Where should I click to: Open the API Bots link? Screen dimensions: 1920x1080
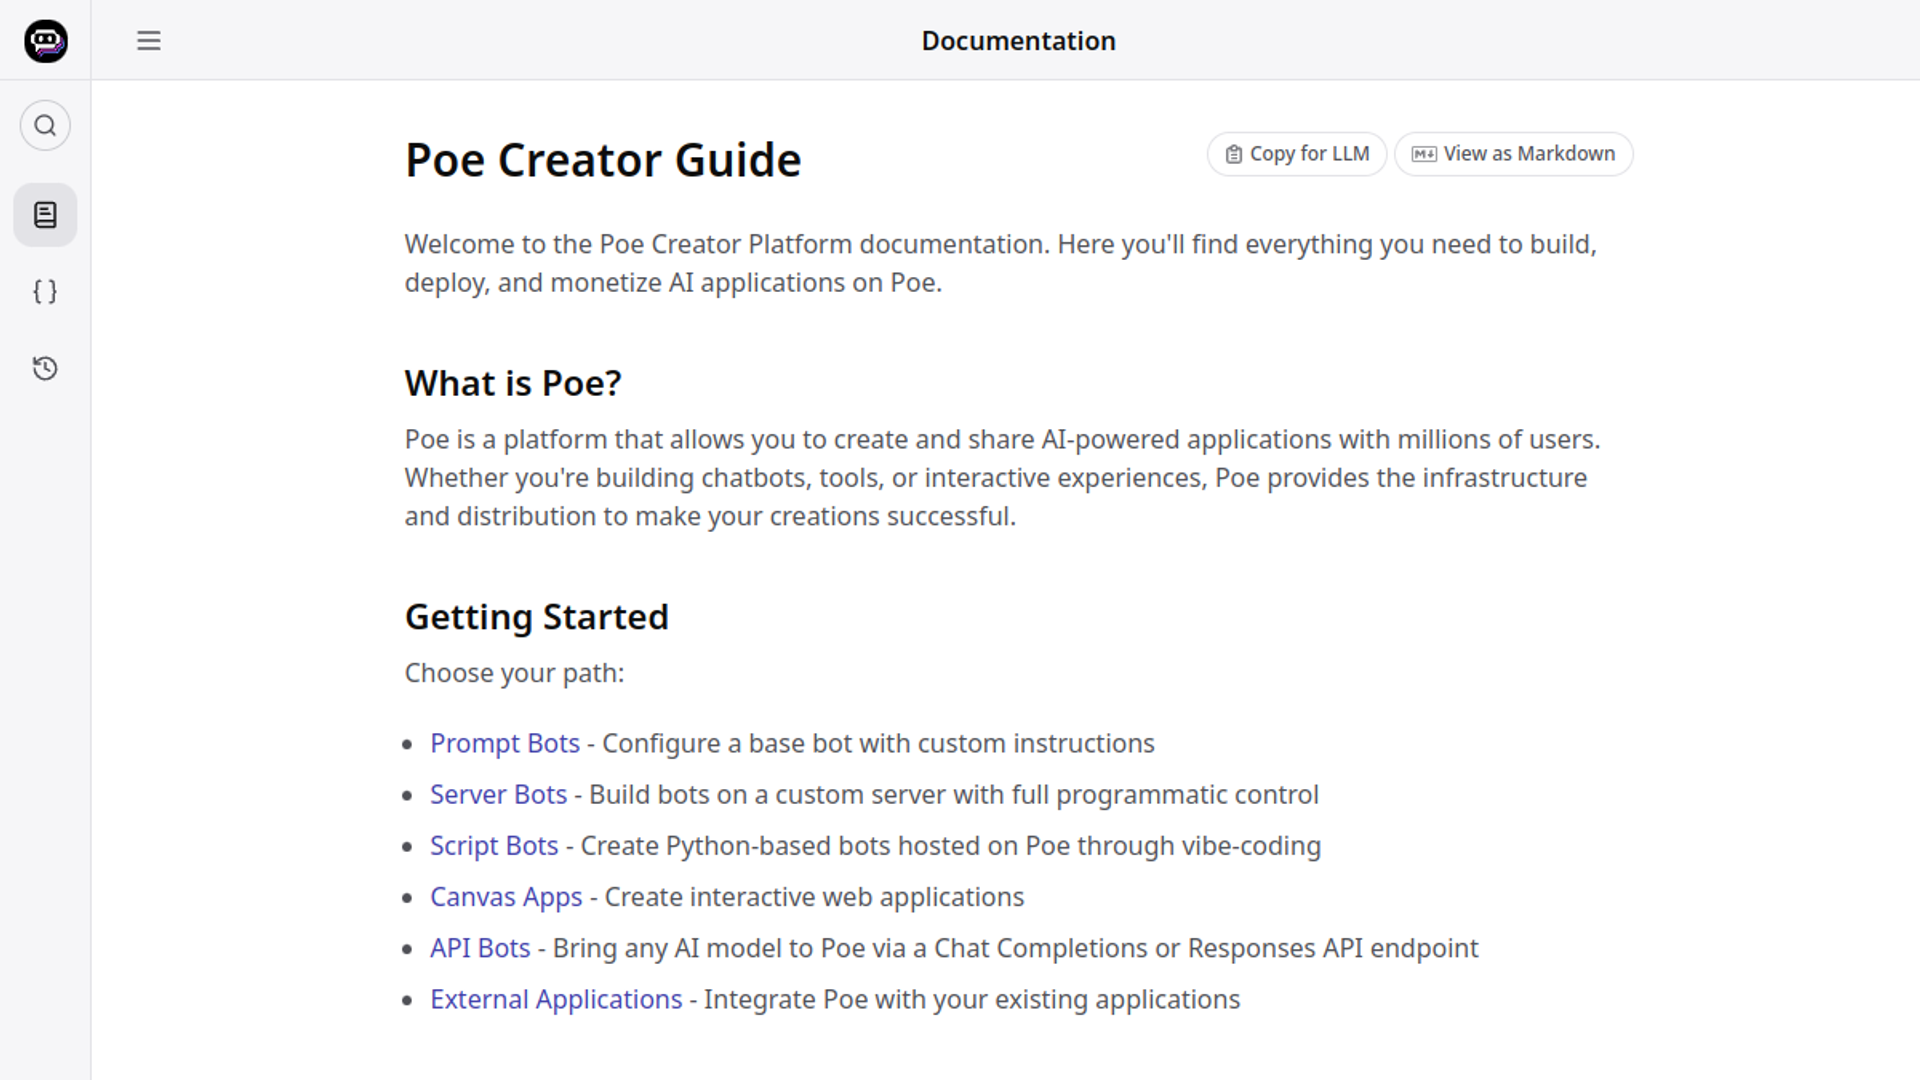[480, 948]
